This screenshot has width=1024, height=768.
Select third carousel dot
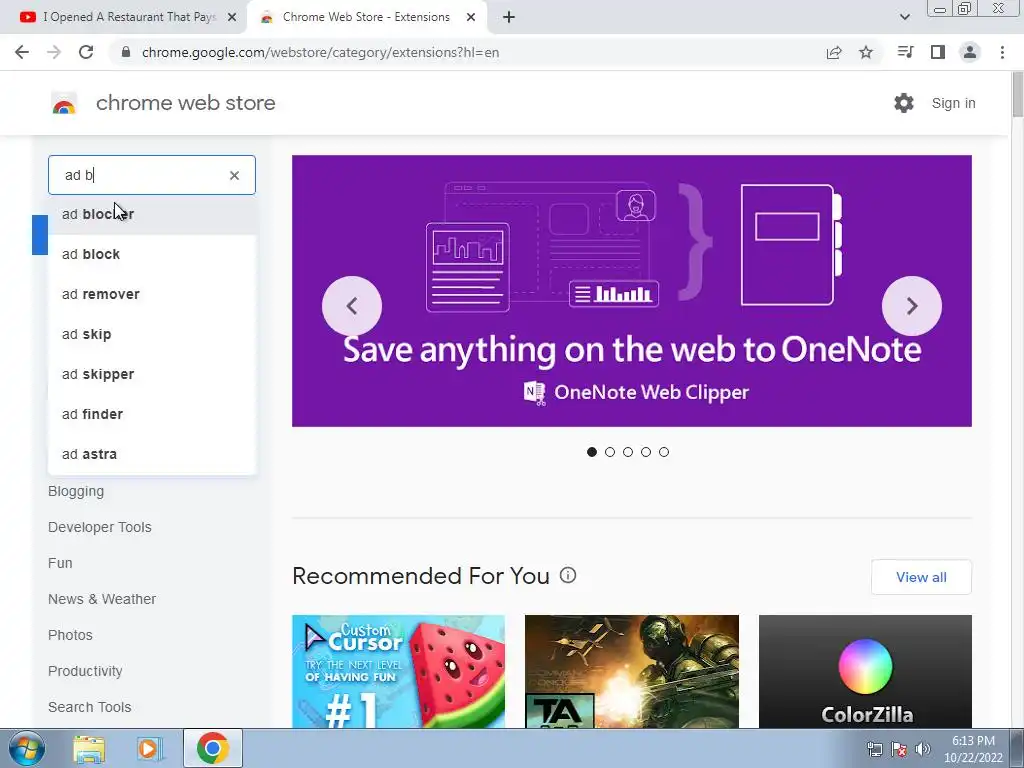[x=628, y=452]
